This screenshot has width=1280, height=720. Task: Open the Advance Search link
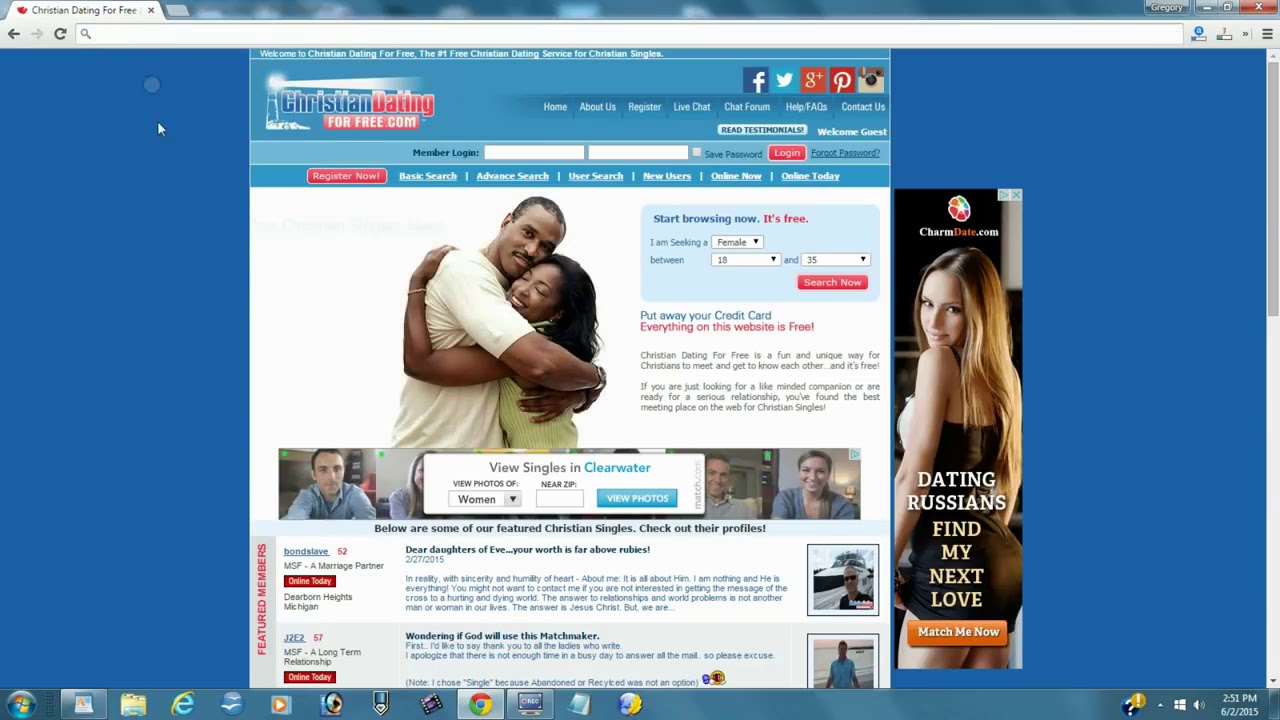click(x=512, y=176)
